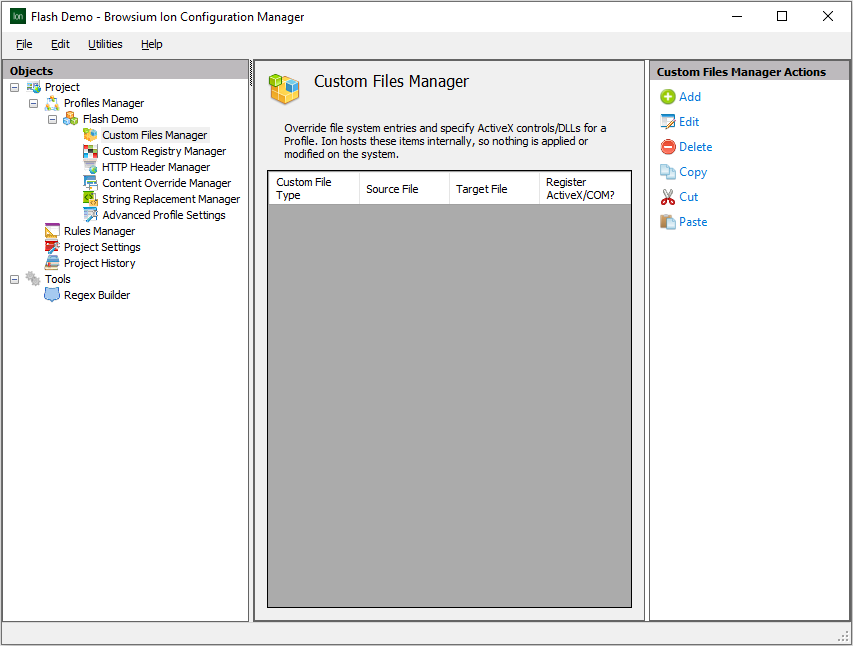The height and width of the screenshot is (646, 853).
Task: Click the Project node icon in the tree
Action: pos(34,87)
